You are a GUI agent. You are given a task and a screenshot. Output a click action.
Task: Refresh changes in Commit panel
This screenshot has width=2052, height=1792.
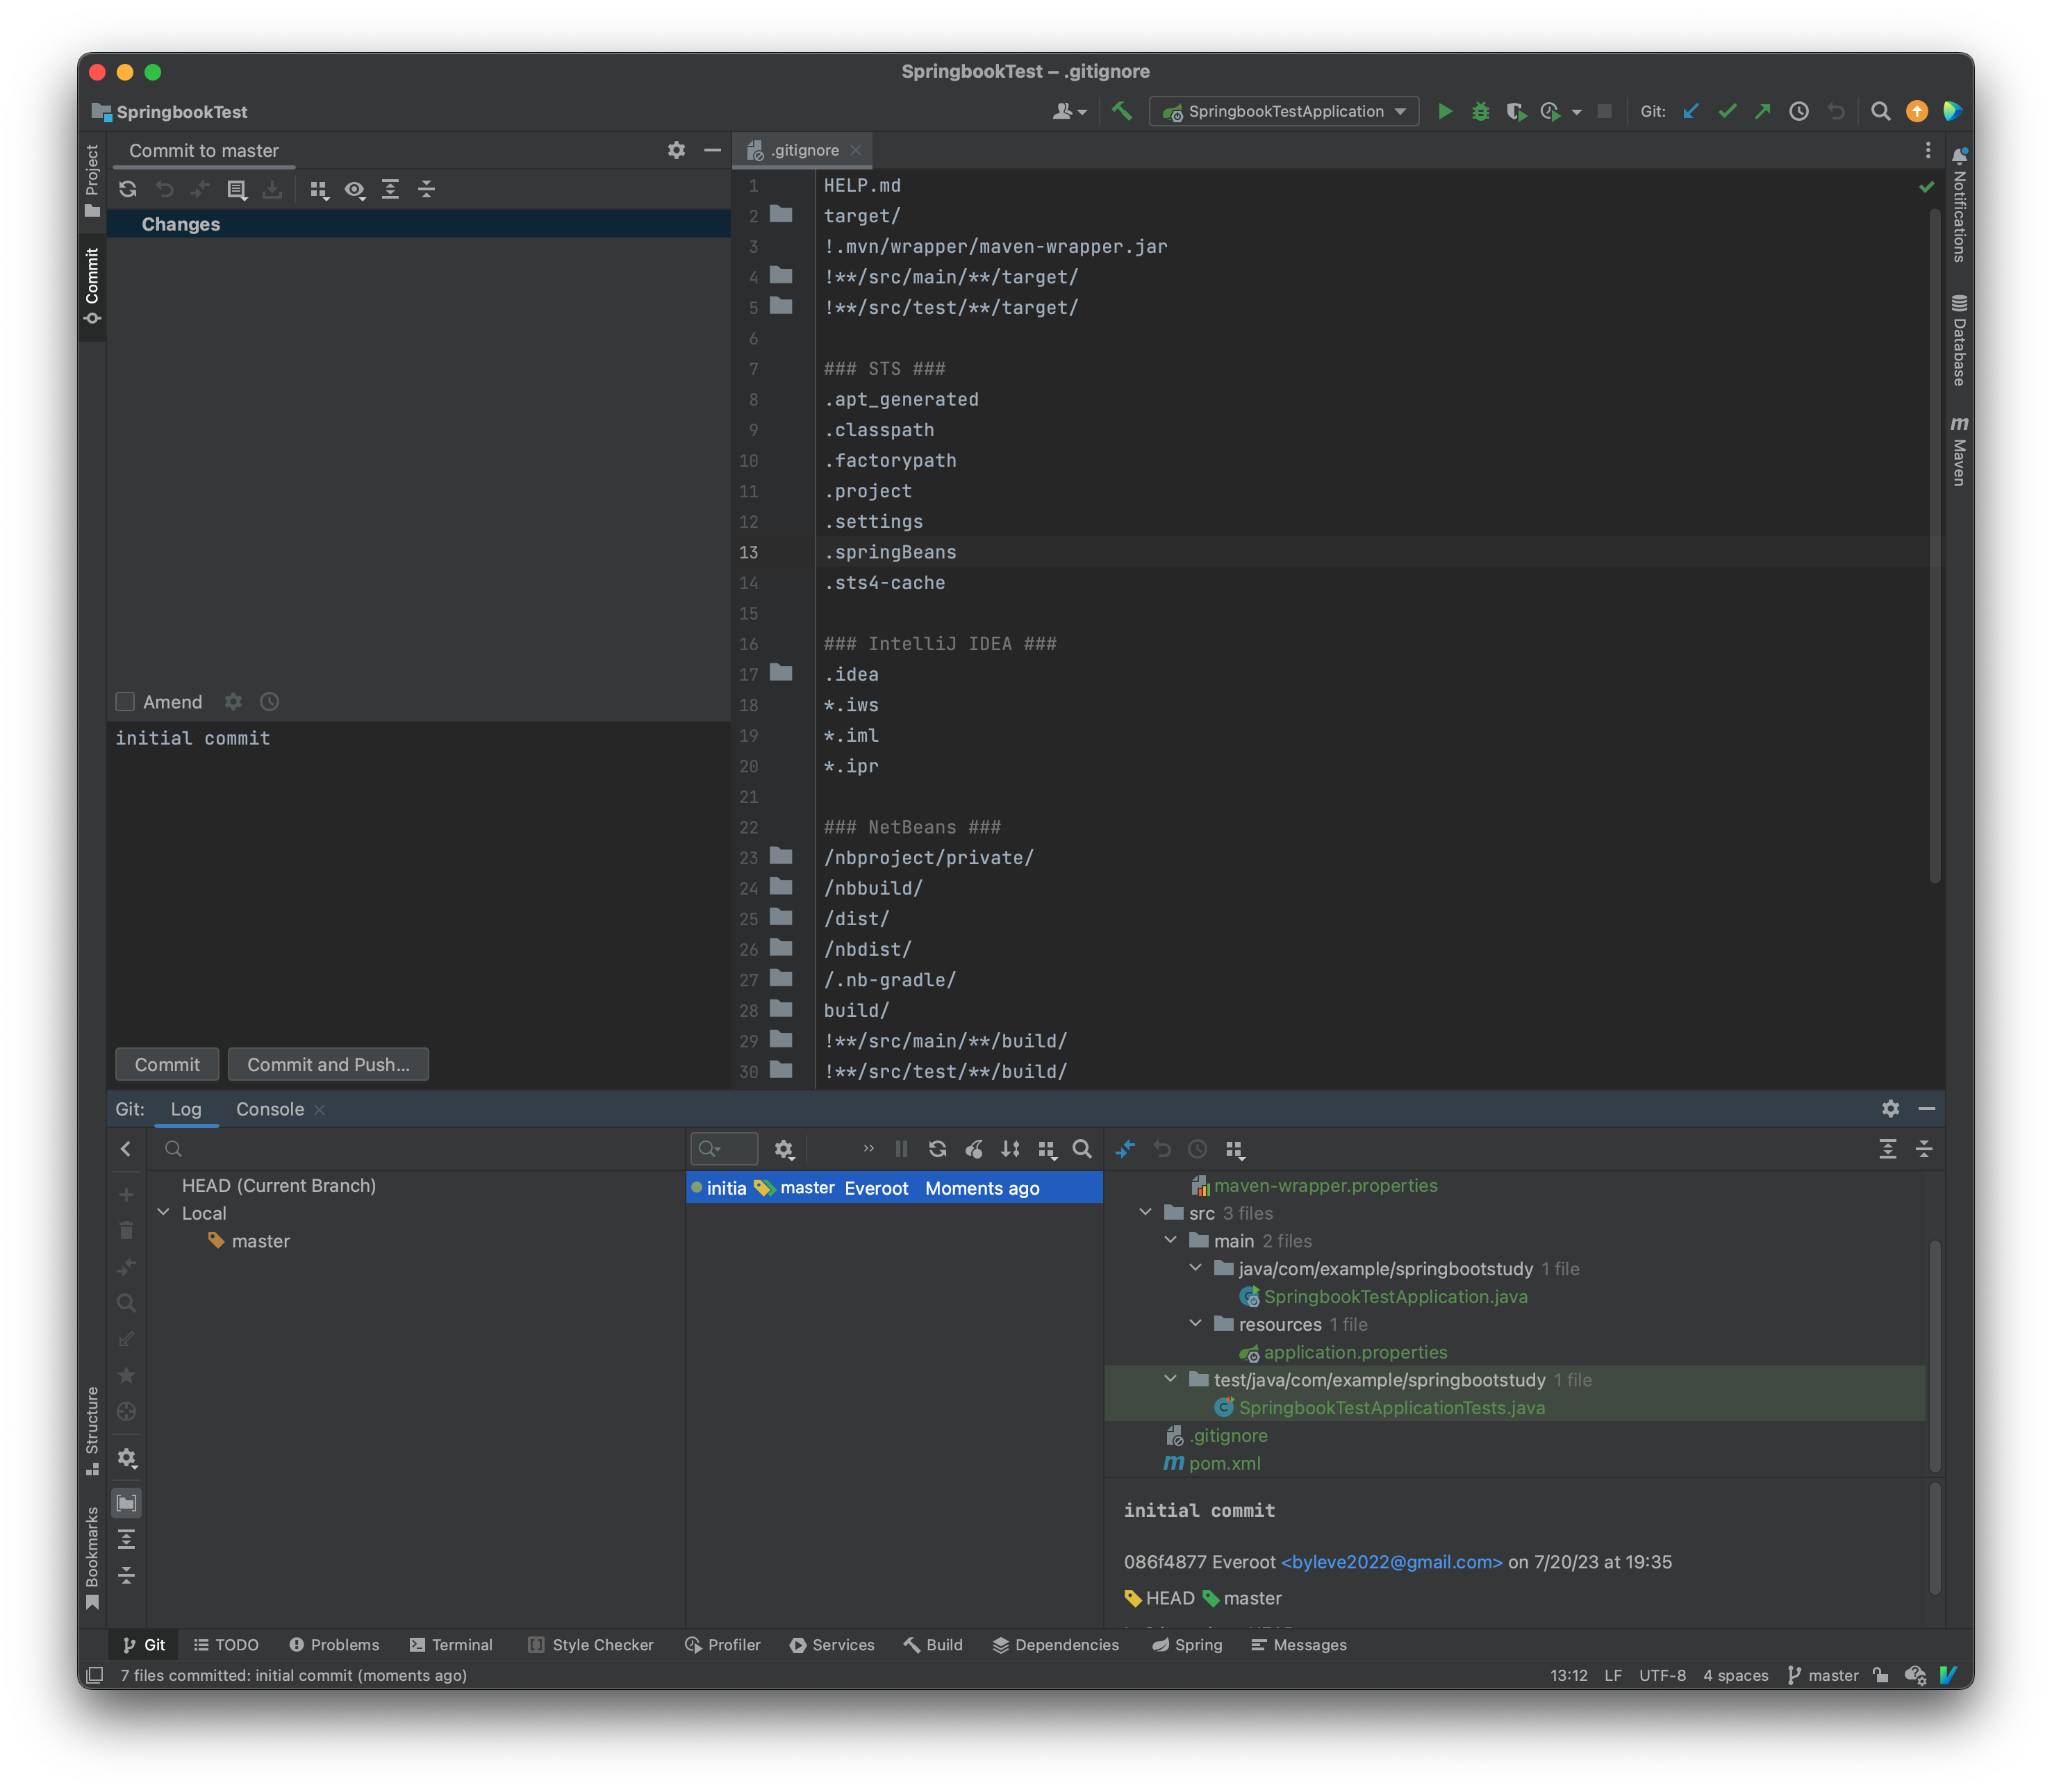[x=128, y=189]
